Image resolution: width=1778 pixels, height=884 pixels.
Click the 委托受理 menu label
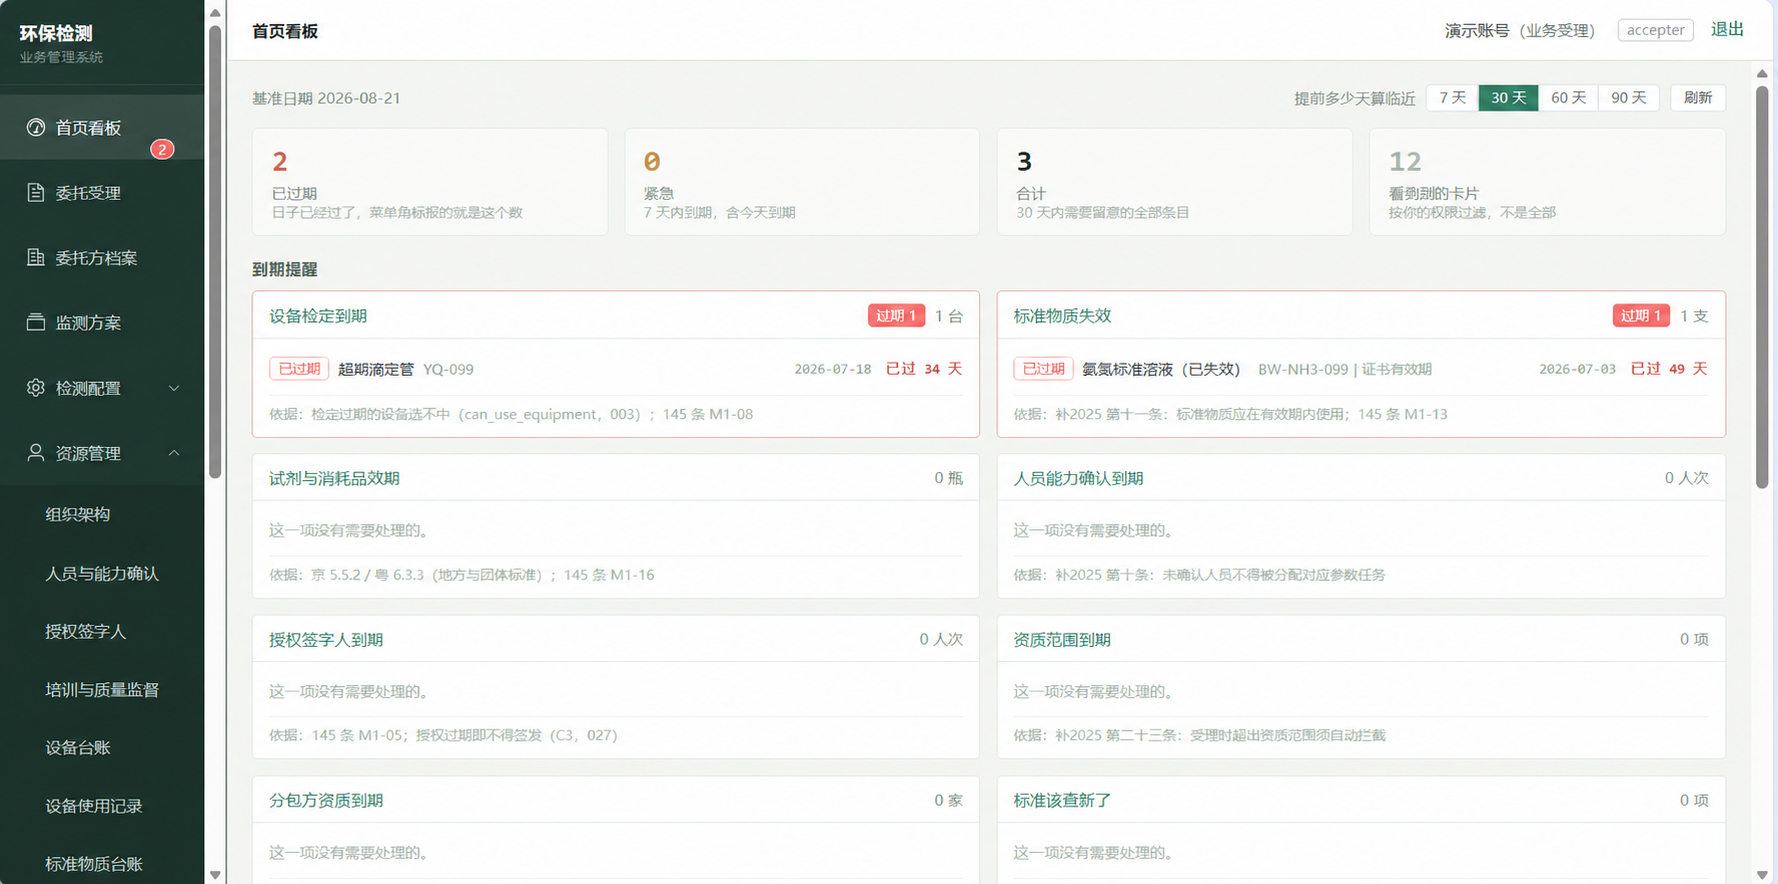click(88, 193)
